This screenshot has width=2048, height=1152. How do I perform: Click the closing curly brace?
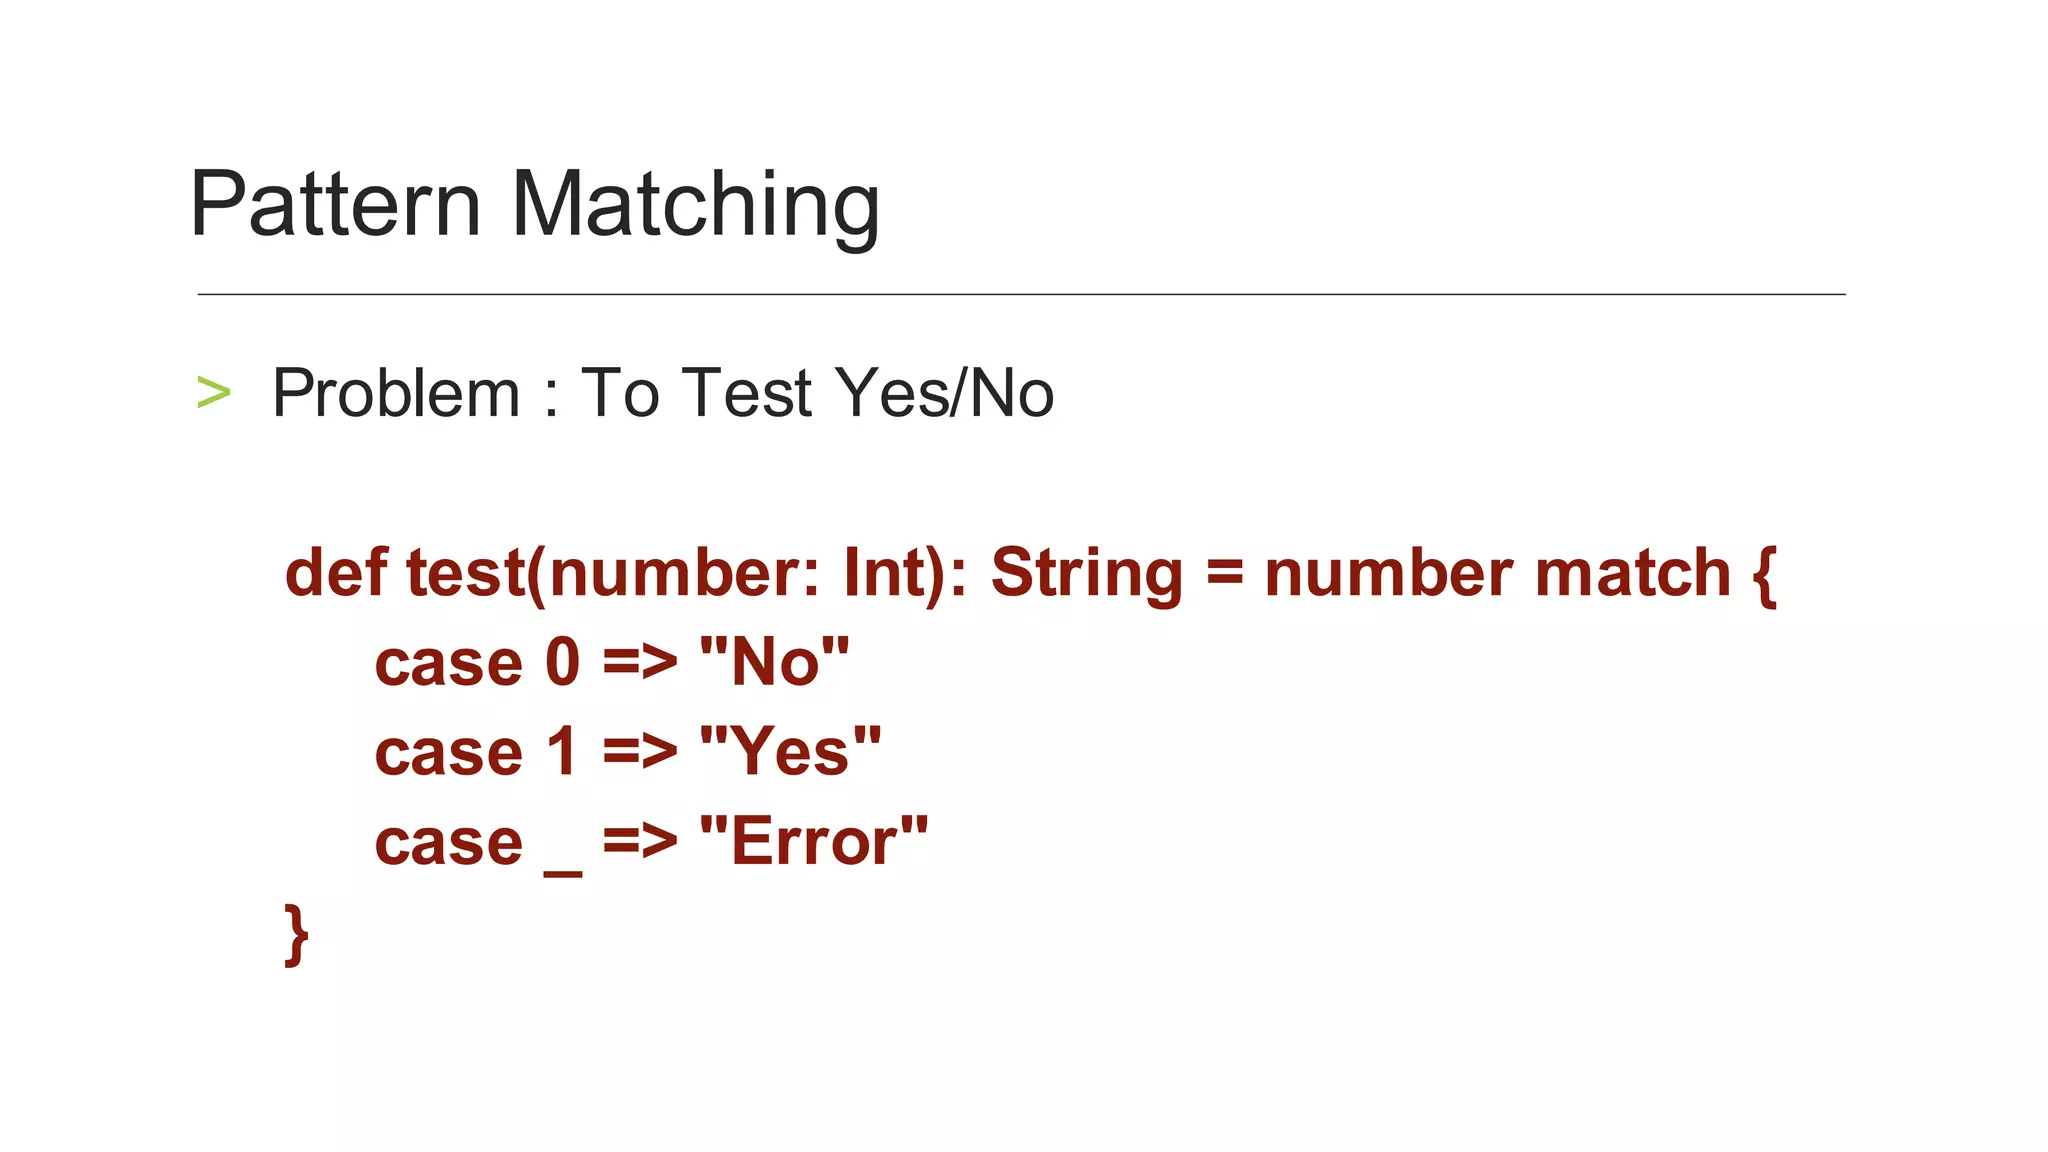[296, 935]
